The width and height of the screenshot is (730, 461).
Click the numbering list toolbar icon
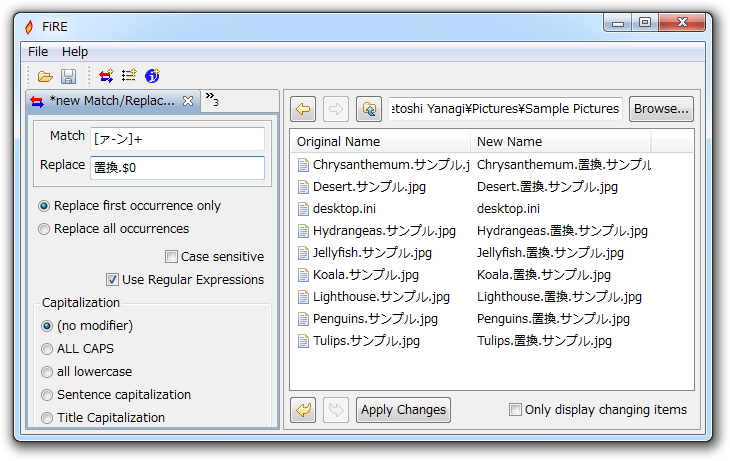click(129, 75)
